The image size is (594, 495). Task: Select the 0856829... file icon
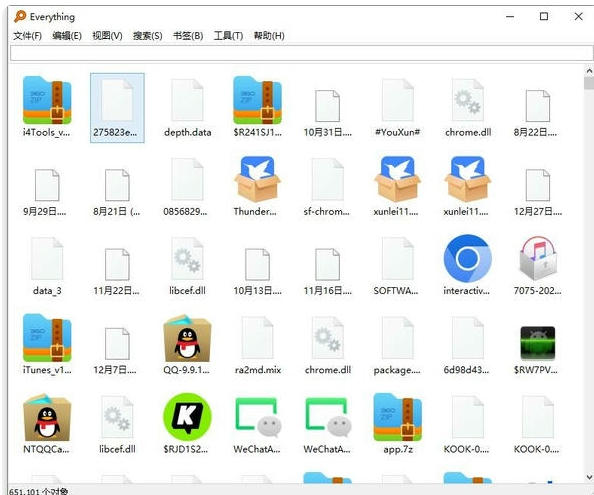[x=187, y=180]
